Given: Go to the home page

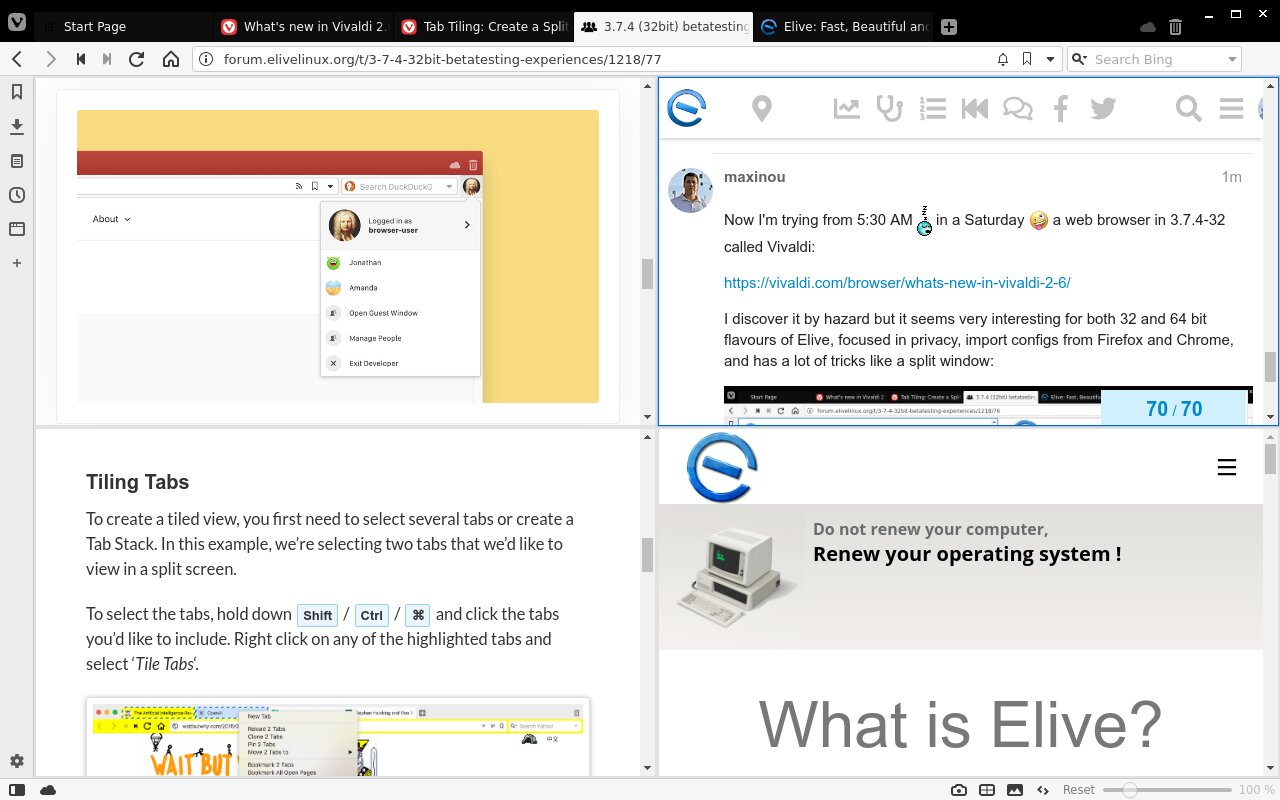Looking at the screenshot, I should [171, 59].
